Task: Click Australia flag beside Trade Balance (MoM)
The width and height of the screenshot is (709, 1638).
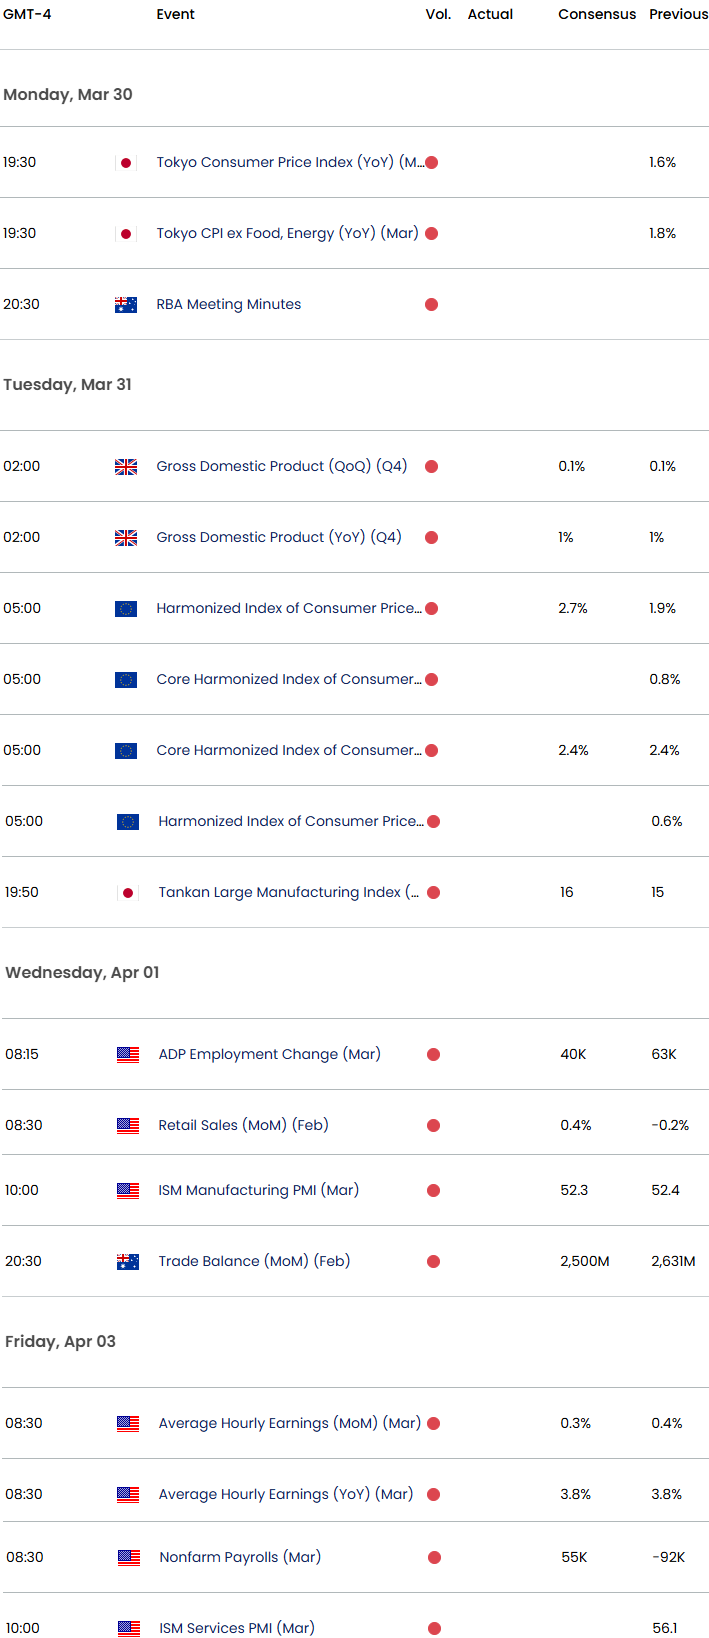Action: tap(128, 1261)
